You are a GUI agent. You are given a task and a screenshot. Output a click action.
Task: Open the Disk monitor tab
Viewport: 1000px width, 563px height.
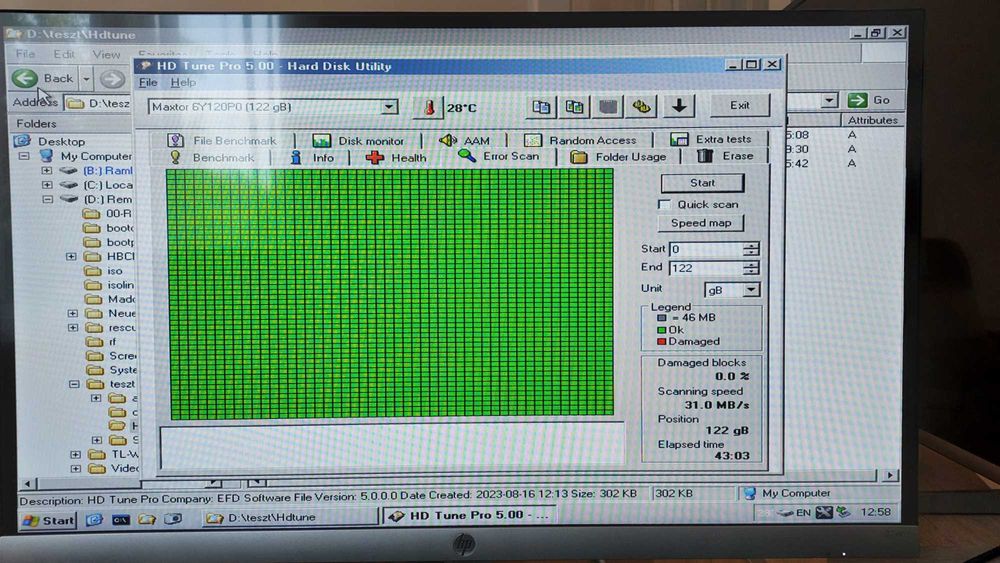(358, 140)
